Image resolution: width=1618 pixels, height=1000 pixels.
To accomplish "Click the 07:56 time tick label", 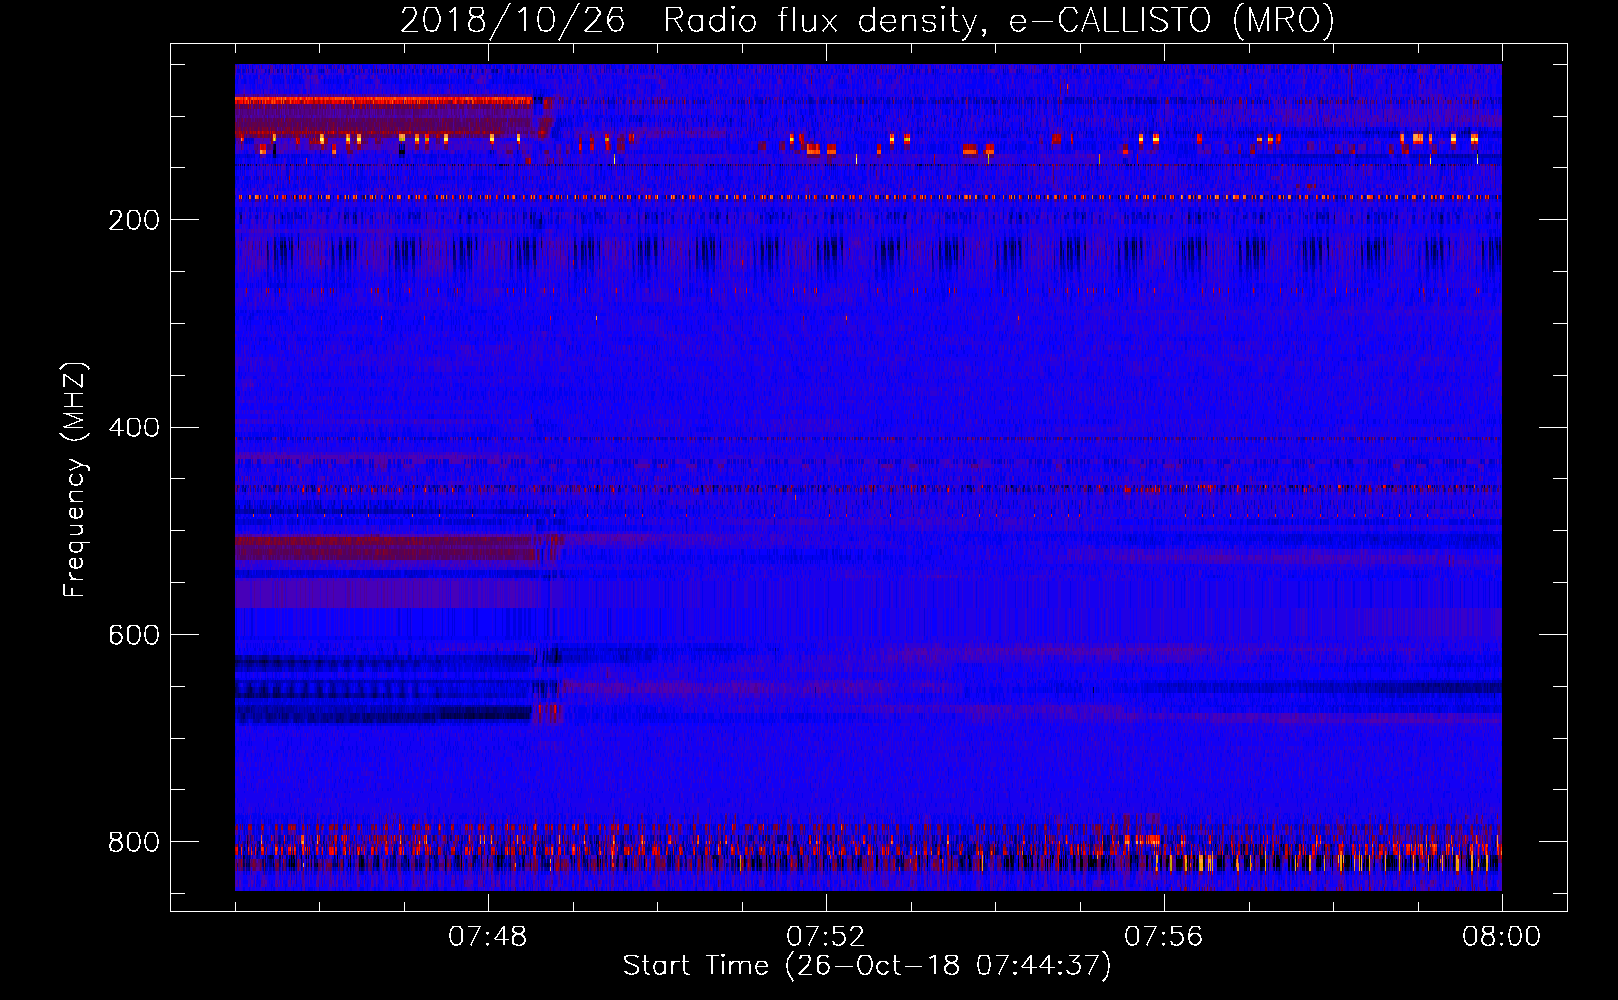I will (x=1164, y=937).
